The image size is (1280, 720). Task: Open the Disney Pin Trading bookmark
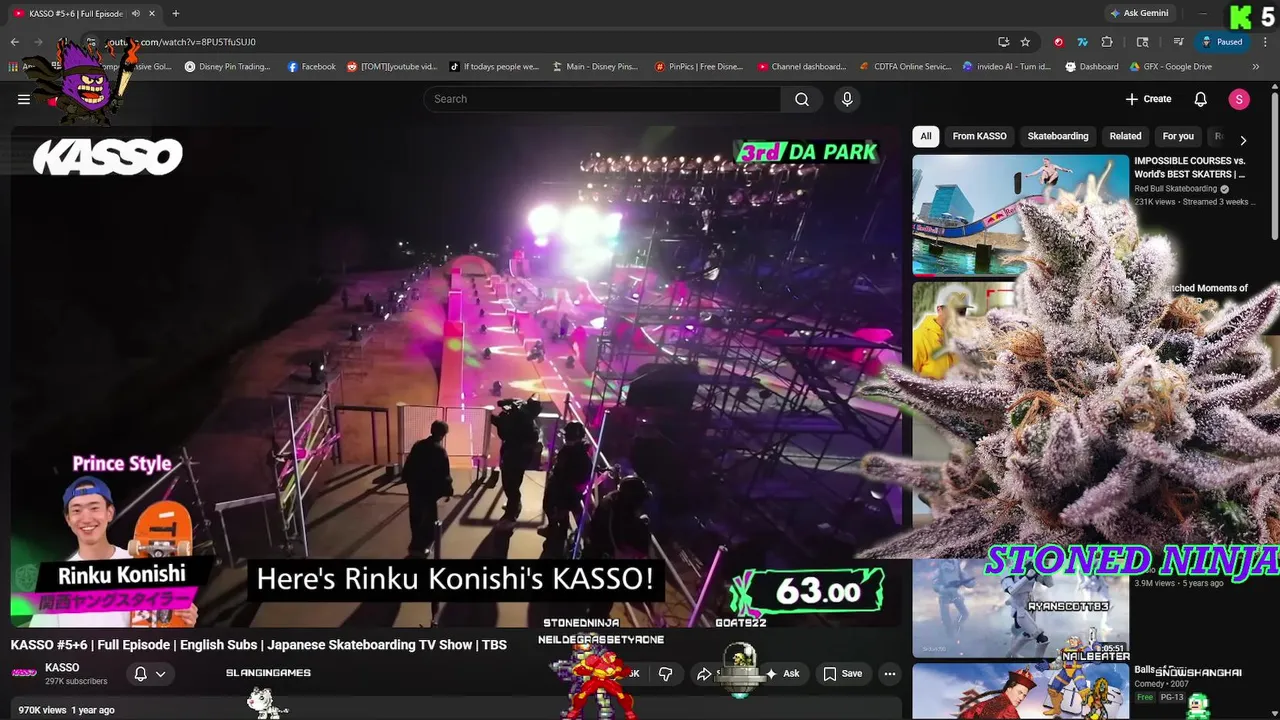(x=227, y=67)
